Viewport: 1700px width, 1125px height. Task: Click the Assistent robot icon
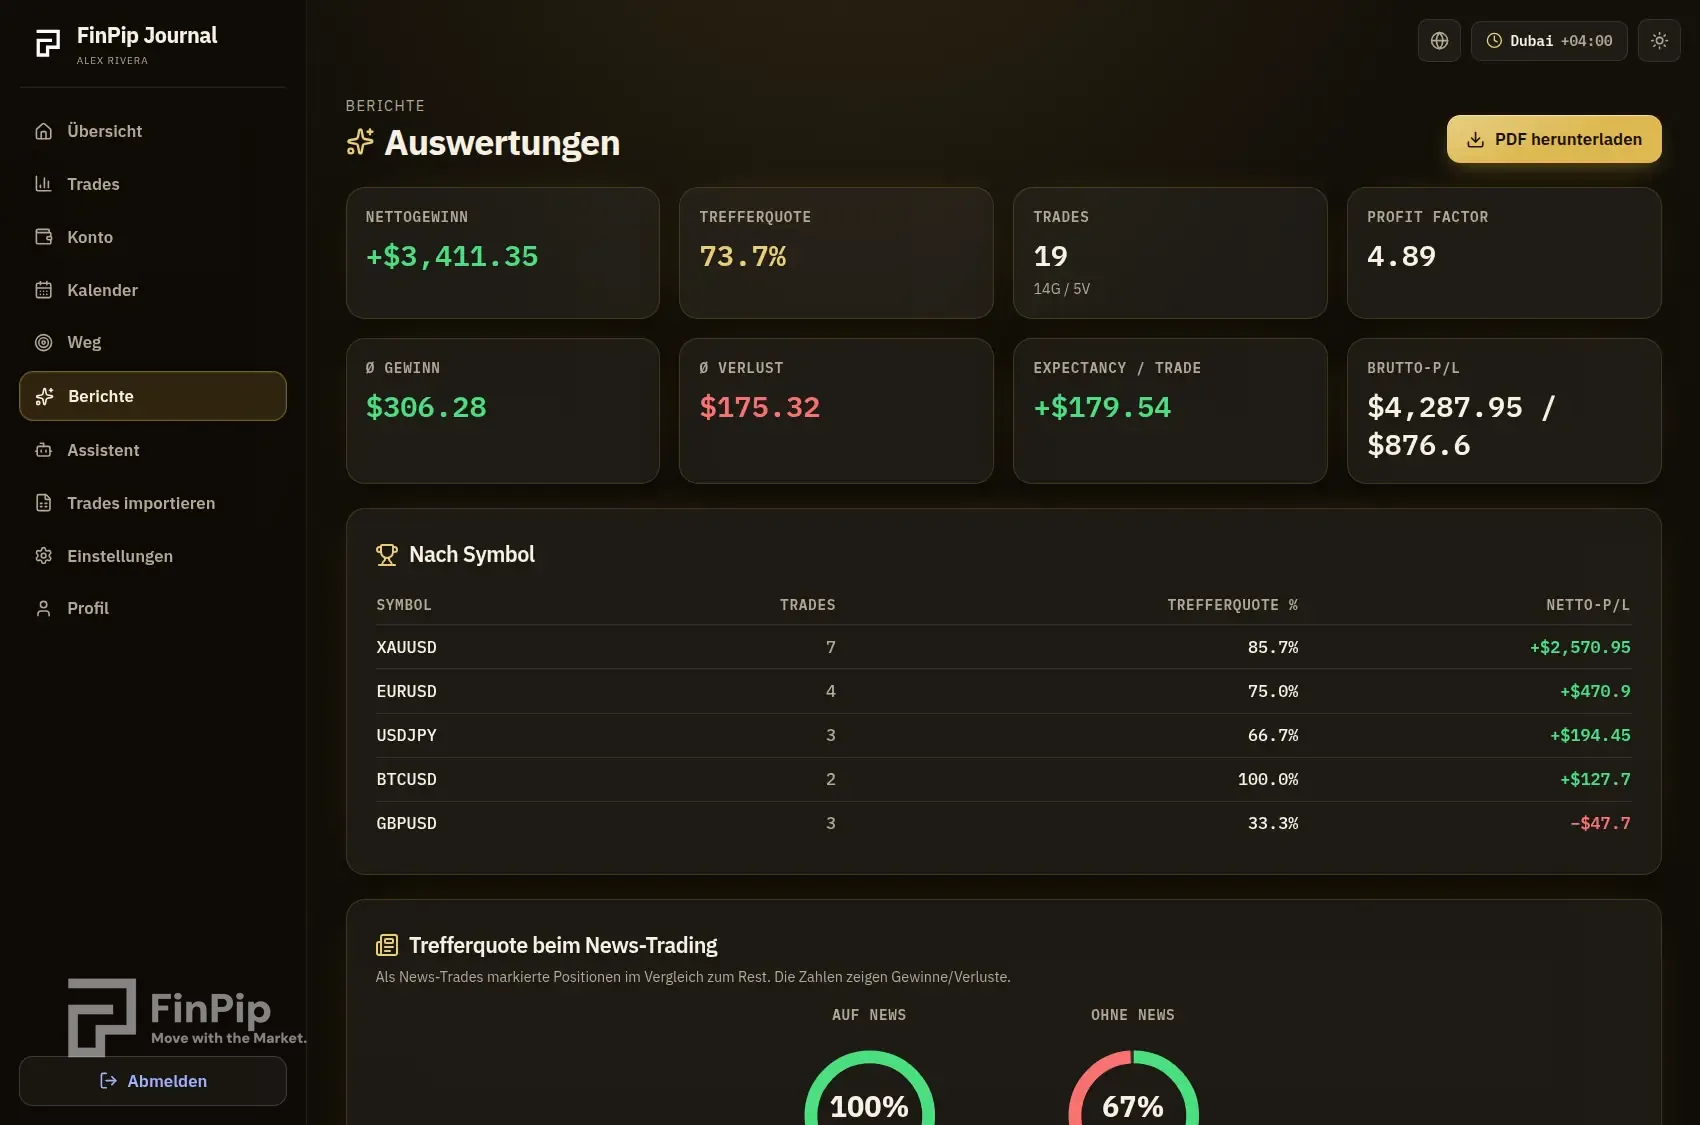pos(43,450)
